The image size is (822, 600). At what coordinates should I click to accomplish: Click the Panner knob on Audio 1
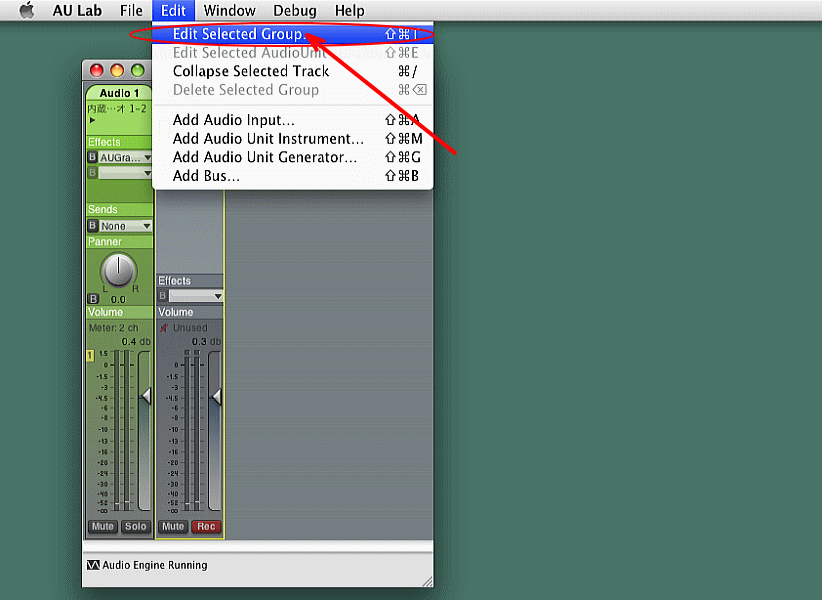[x=119, y=271]
